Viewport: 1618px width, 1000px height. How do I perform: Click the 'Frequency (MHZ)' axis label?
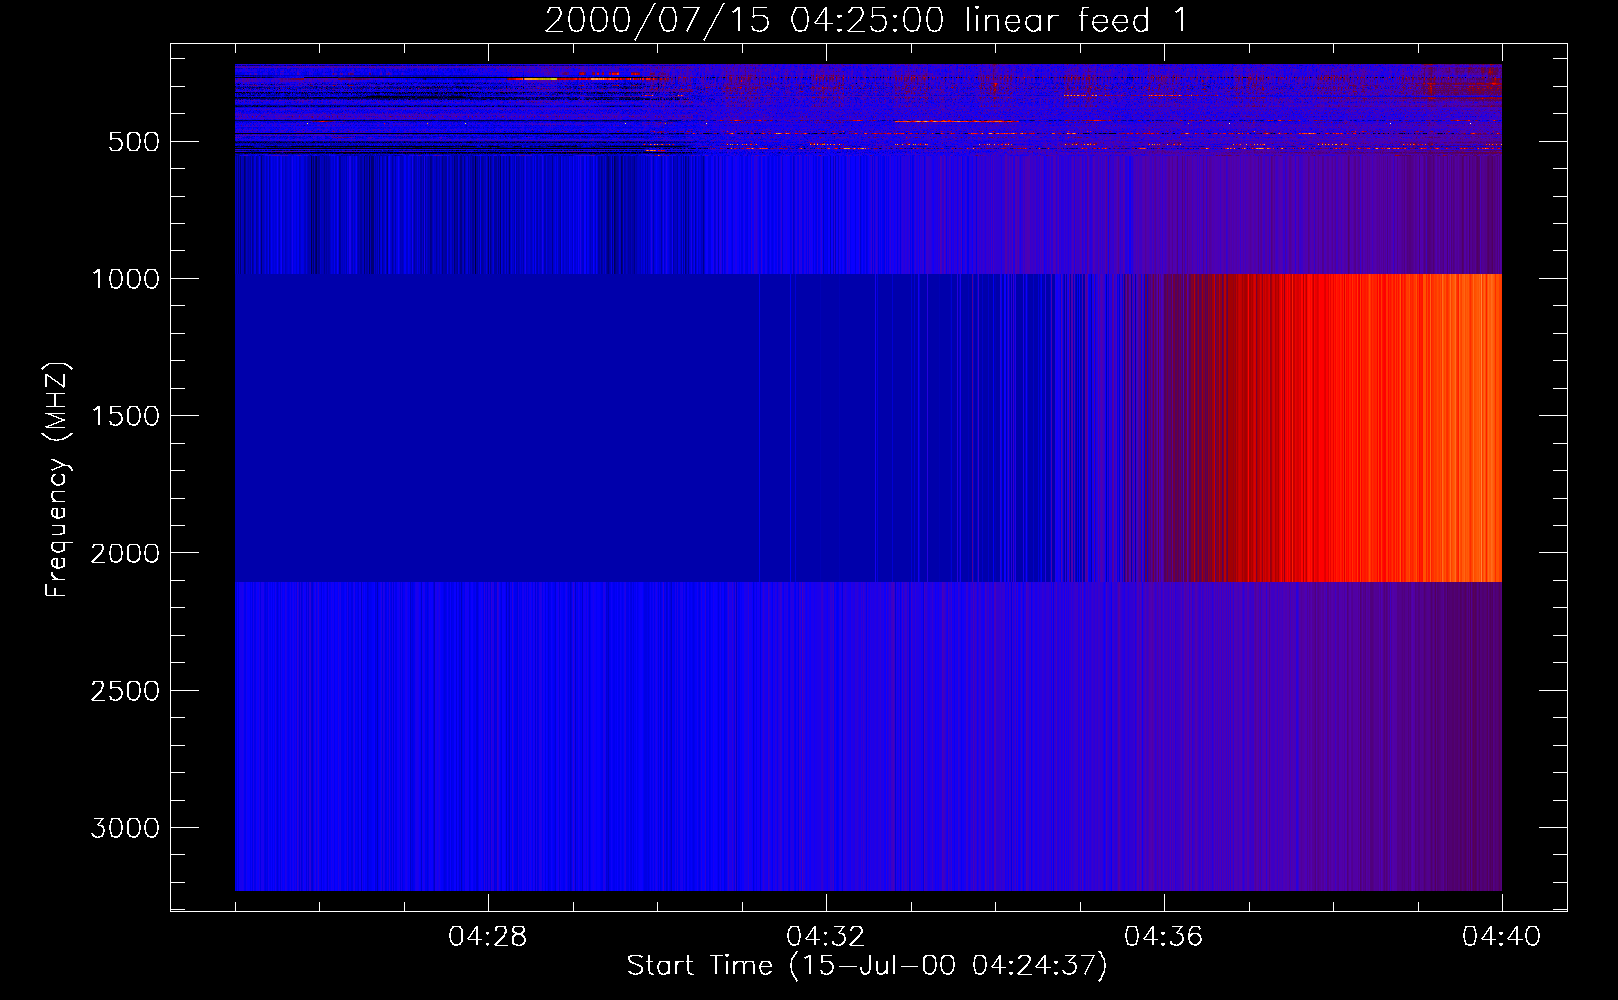click(57, 480)
